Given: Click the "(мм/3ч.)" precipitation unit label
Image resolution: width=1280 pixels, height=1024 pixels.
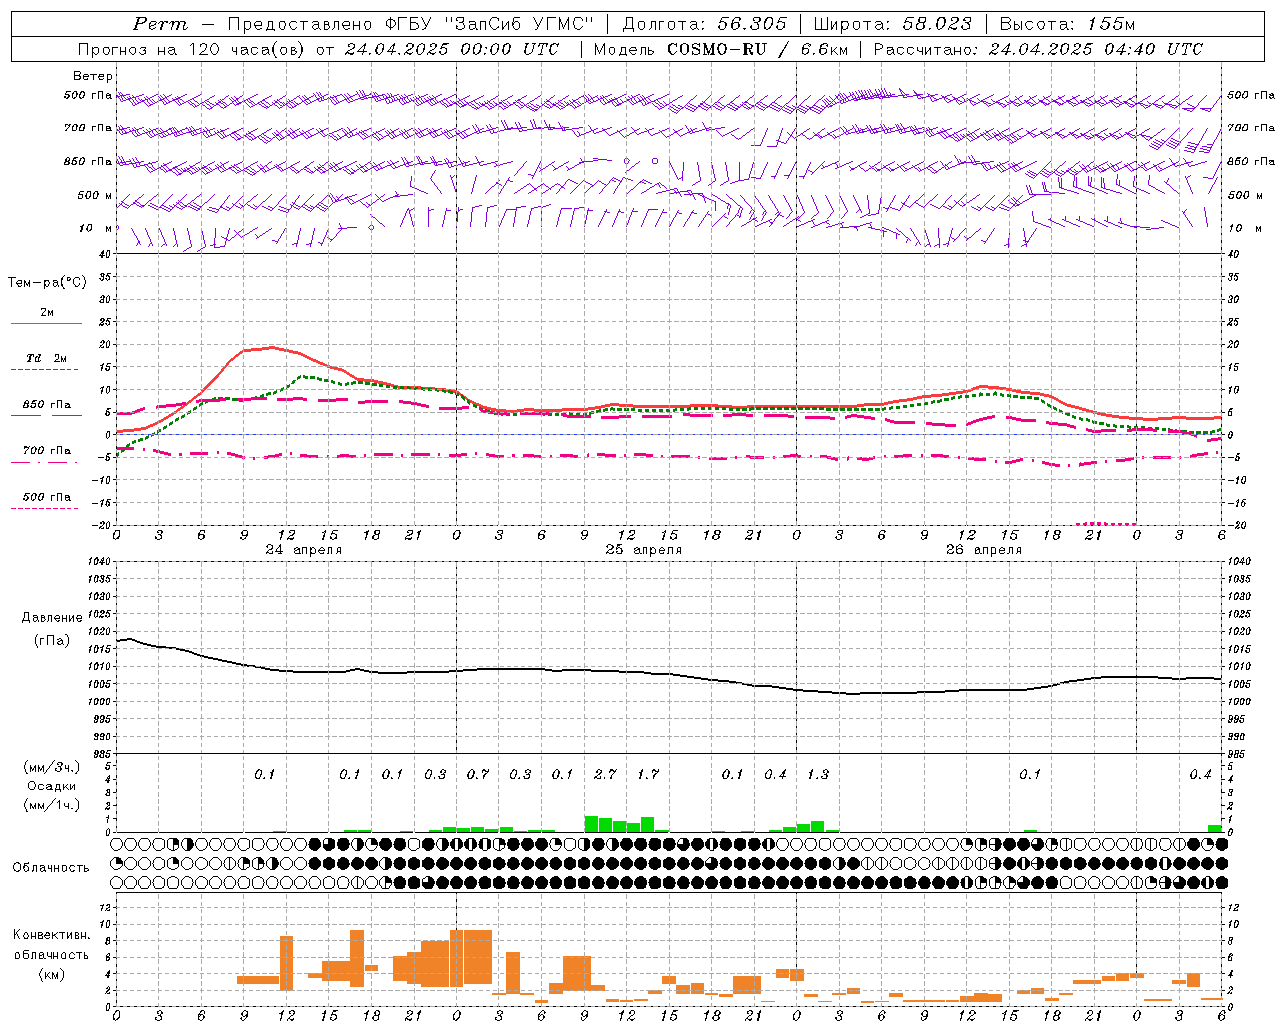Looking at the screenshot, I should point(52,767).
